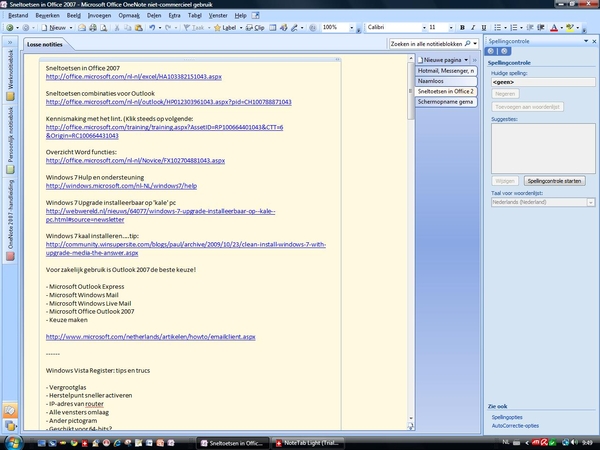Open the windows7/help hyperlink

(x=121, y=186)
